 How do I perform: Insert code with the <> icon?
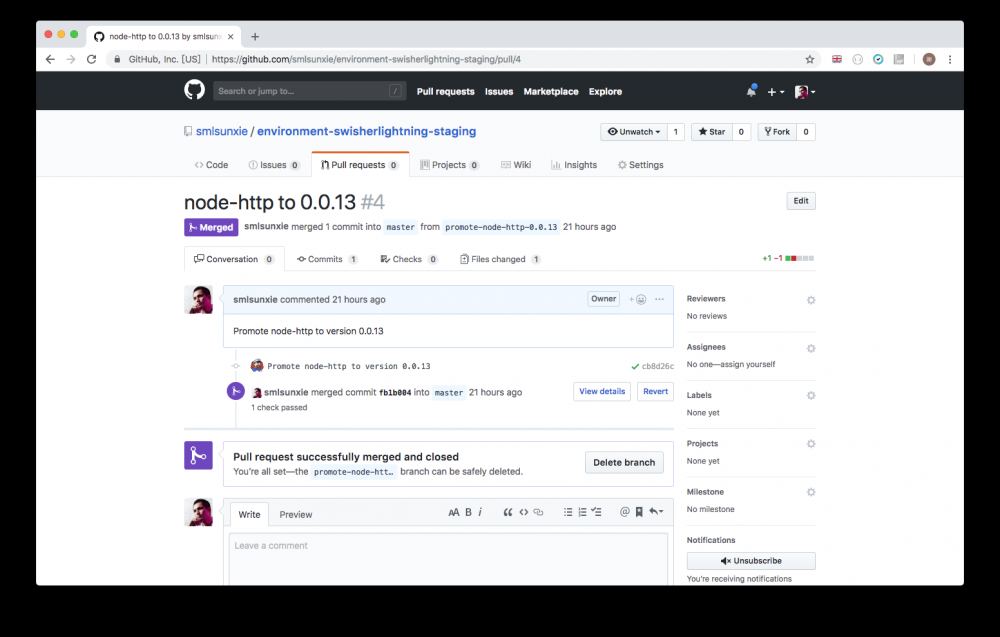click(x=524, y=512)
